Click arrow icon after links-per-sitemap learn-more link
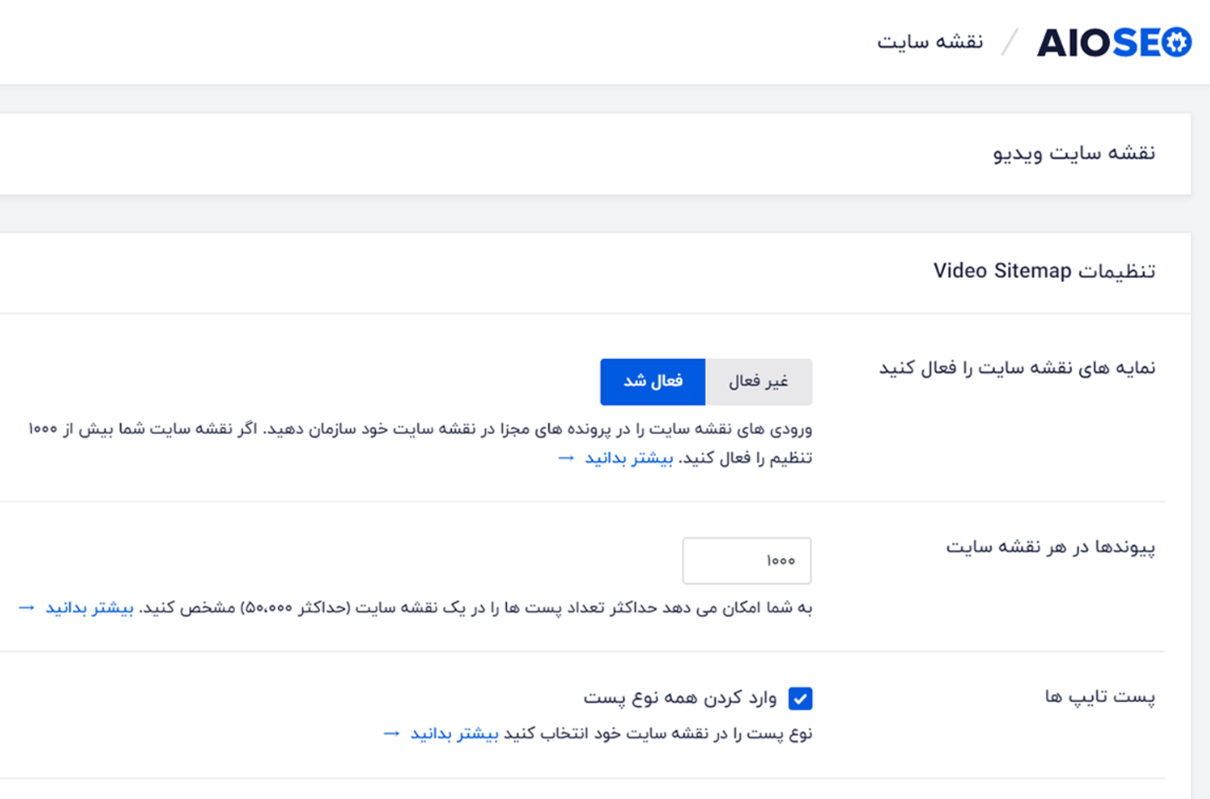 (27, 607)
